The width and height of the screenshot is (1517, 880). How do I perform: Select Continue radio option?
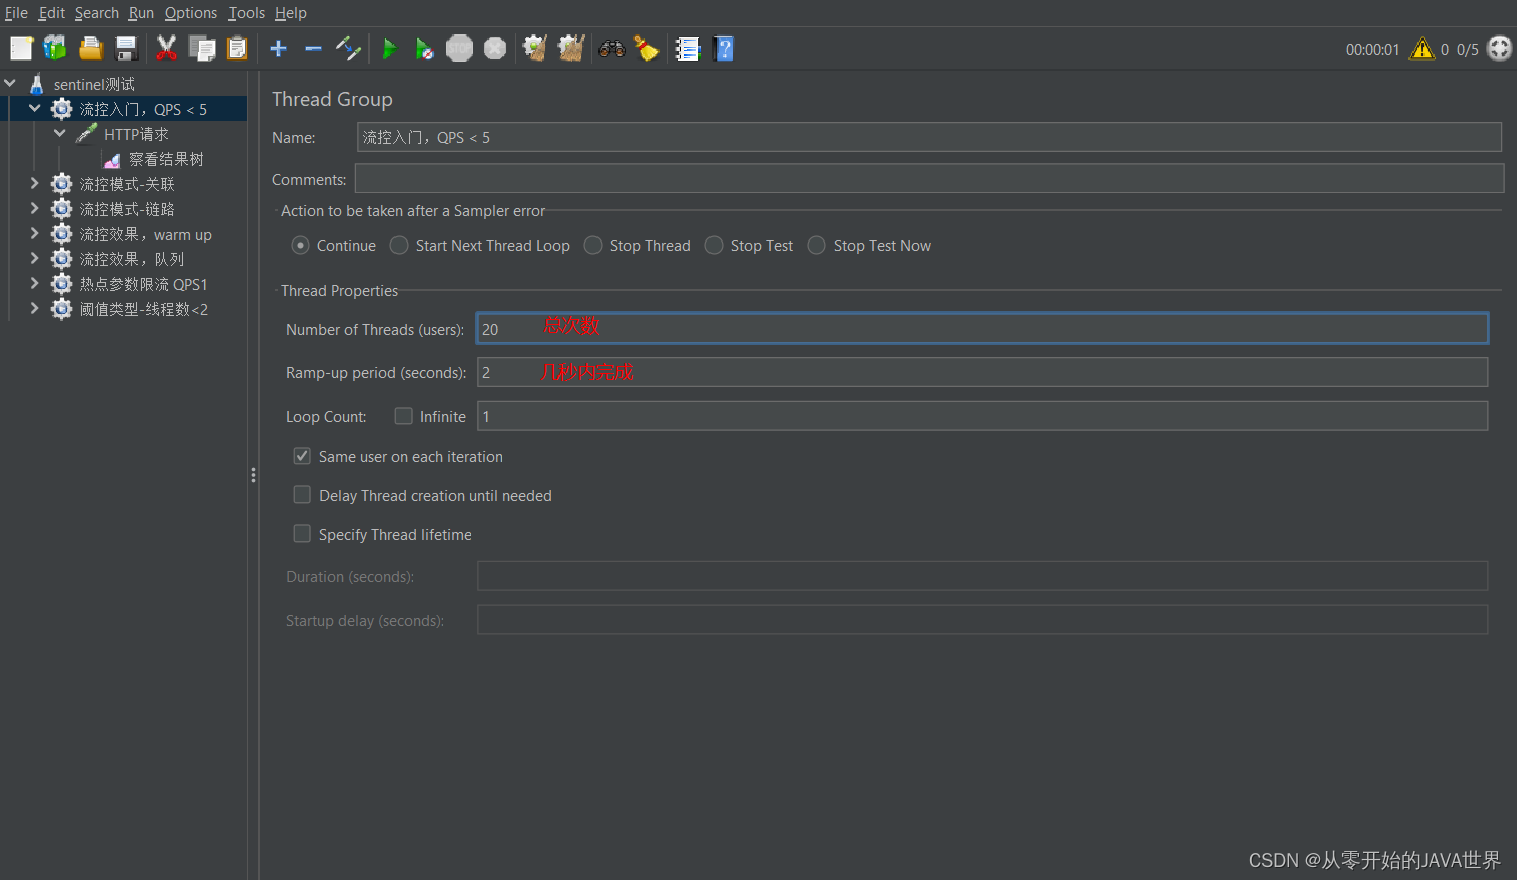[x=300, y=245]
